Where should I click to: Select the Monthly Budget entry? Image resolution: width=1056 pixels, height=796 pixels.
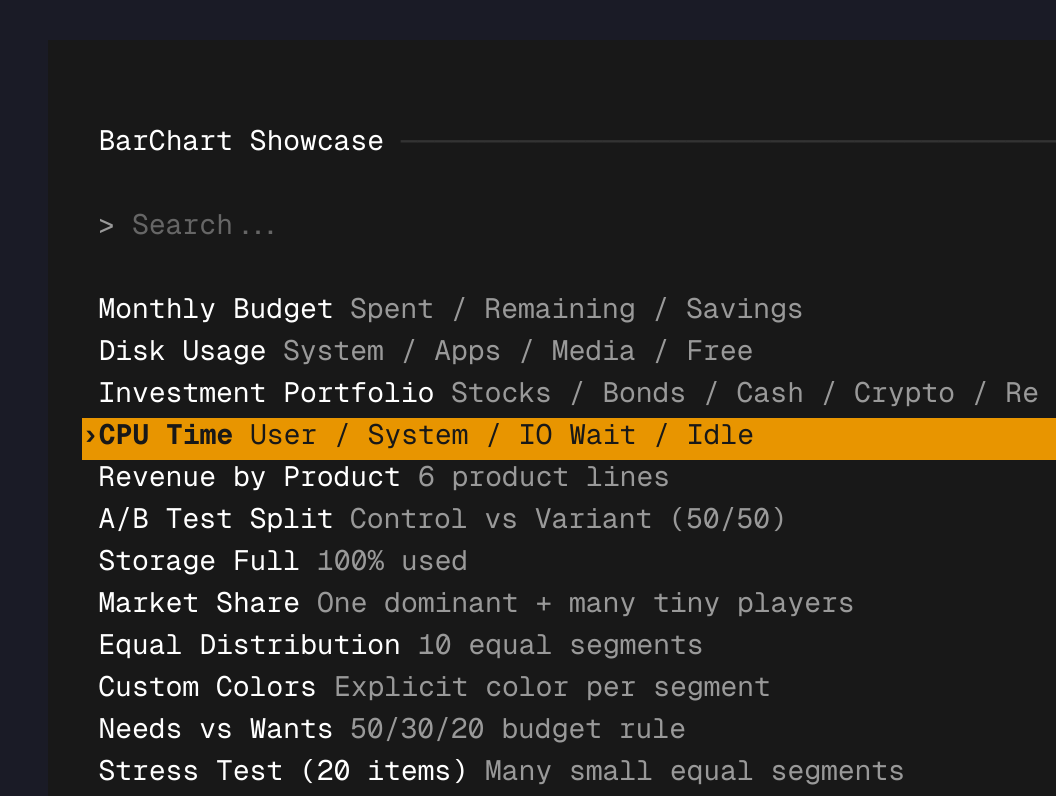click(215, 309)
